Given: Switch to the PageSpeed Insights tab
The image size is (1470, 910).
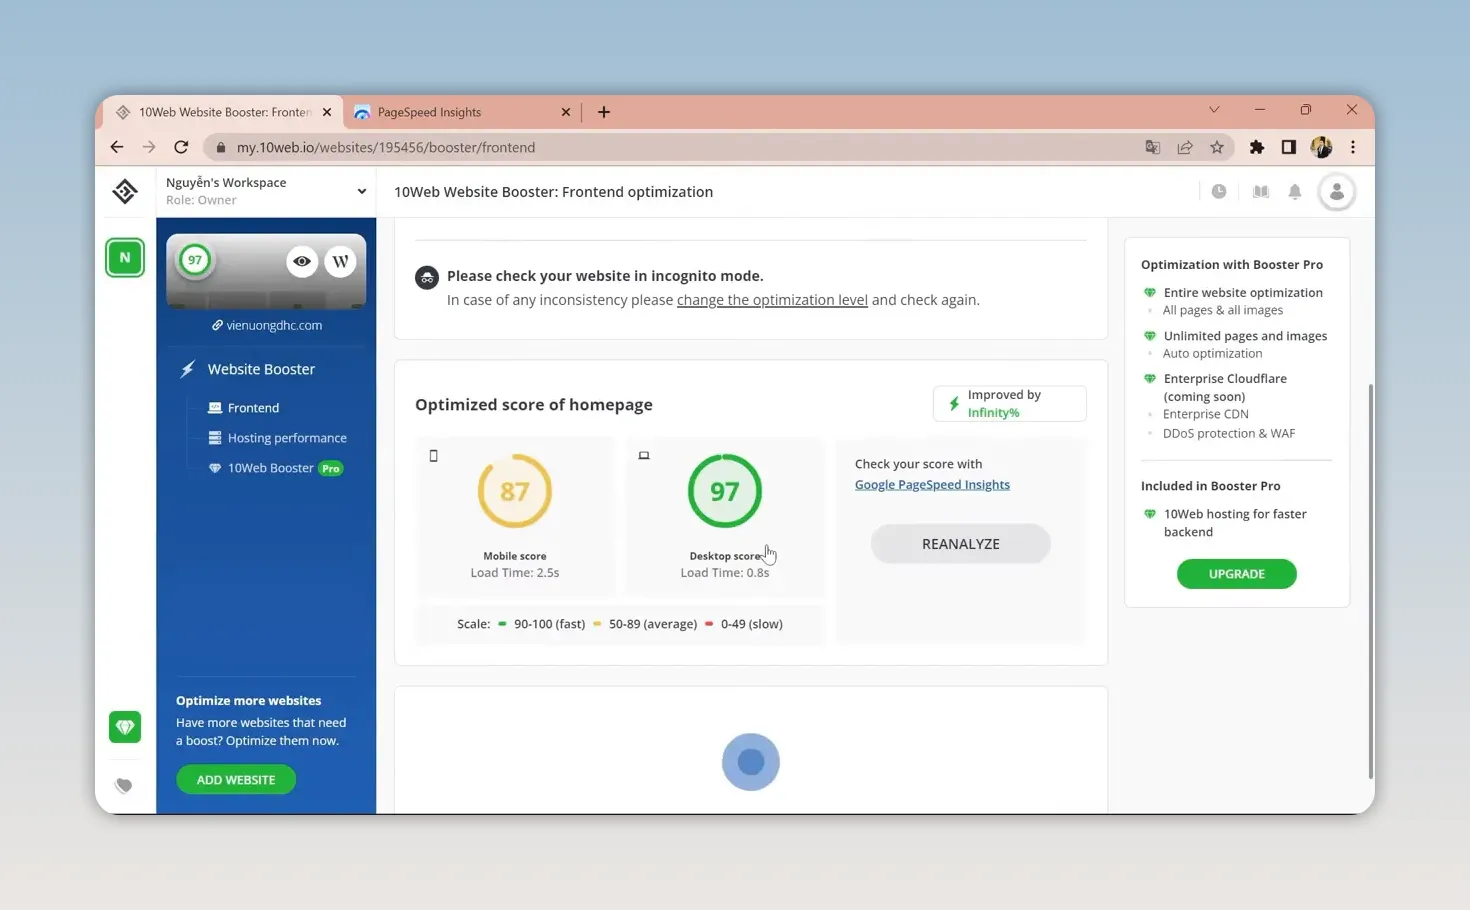Looking at the screenshot, I should (x=460, y=112).
